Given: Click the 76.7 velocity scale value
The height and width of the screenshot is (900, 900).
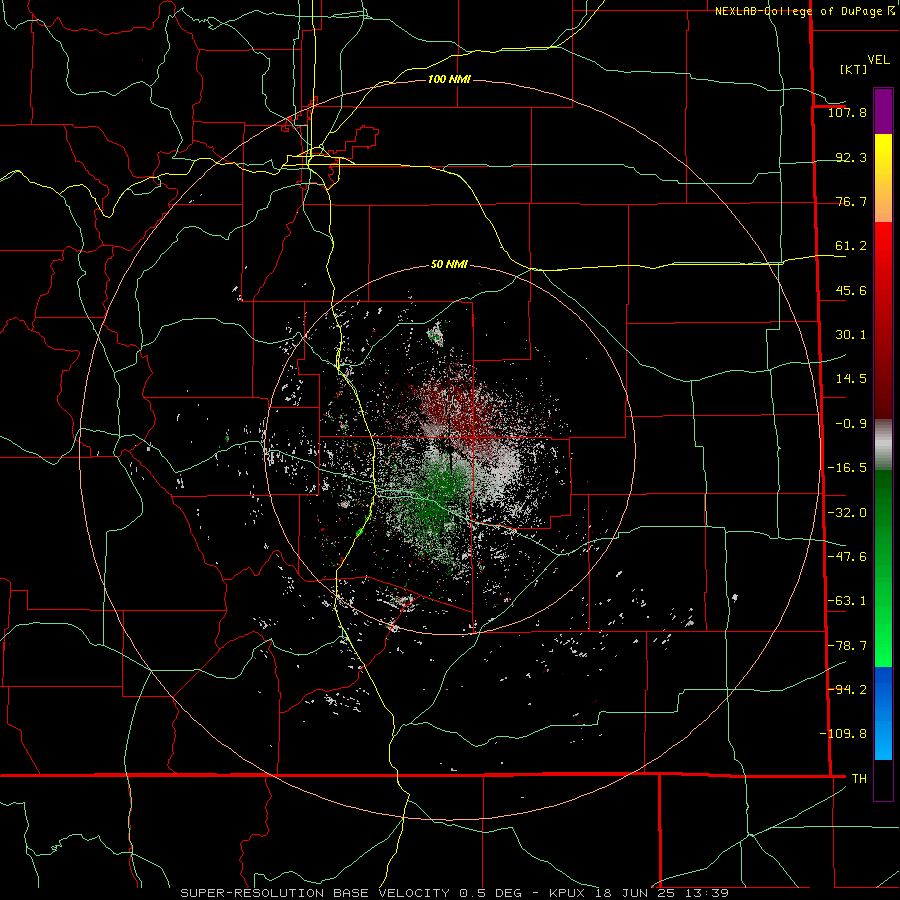Looking at the screenshot, I should coord(851,201).
